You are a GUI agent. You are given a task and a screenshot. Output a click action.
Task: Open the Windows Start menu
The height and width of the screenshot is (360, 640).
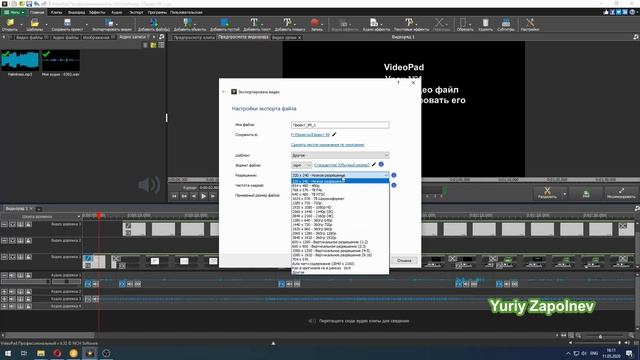point(7,353)
